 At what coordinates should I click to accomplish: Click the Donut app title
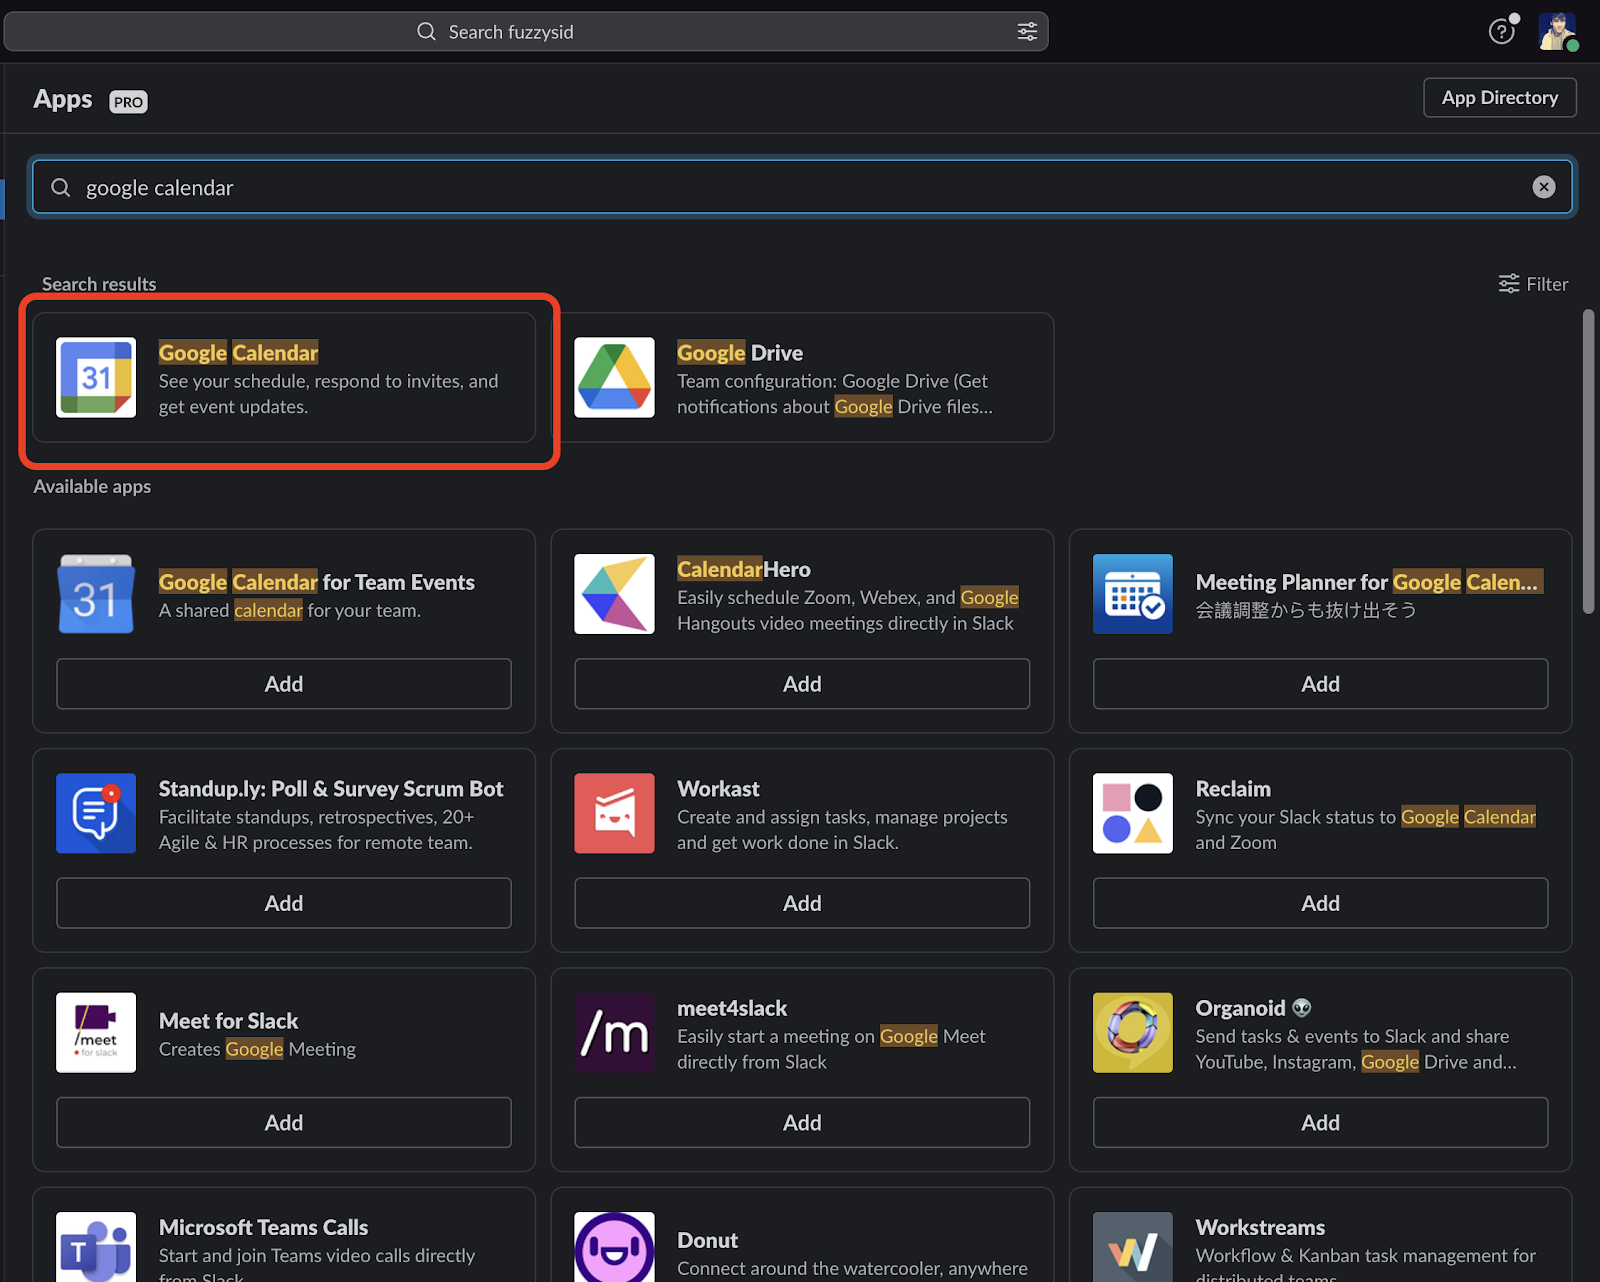pos(708,1240)
